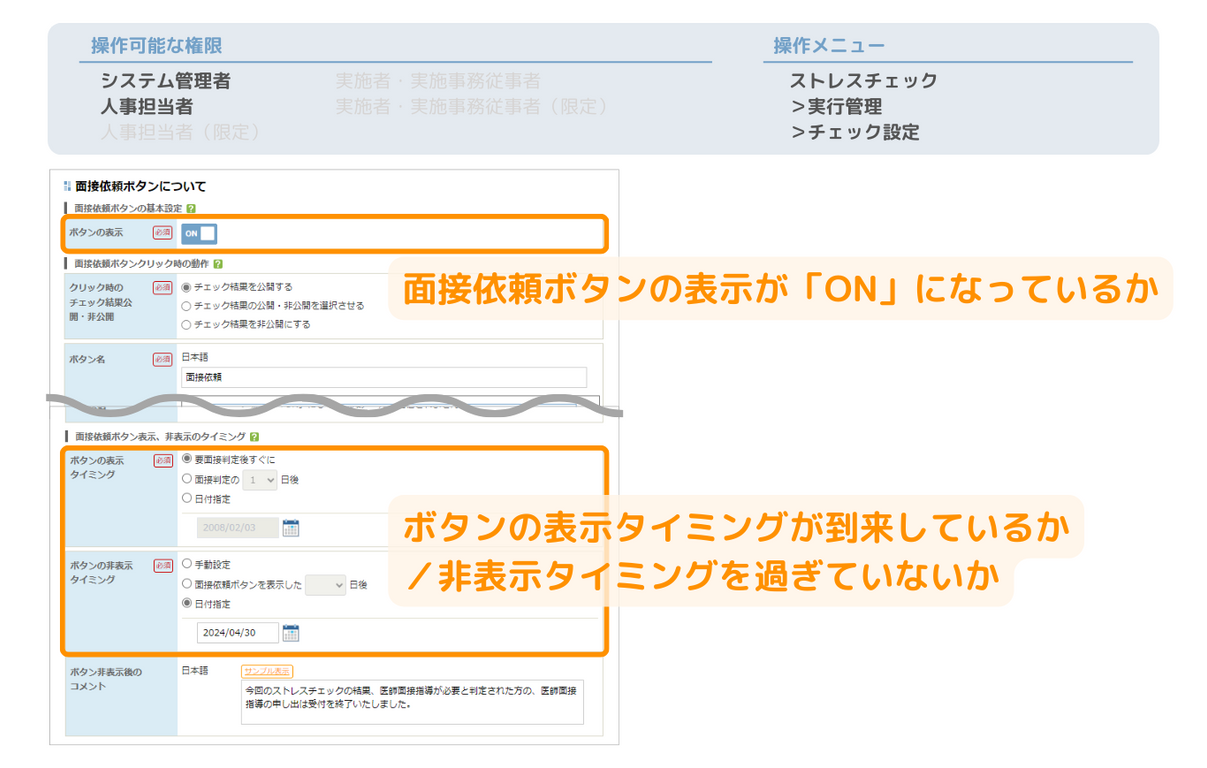
Task: Expand the 面接依頼ボタンを表示した days dropdown
Action: 325,585
